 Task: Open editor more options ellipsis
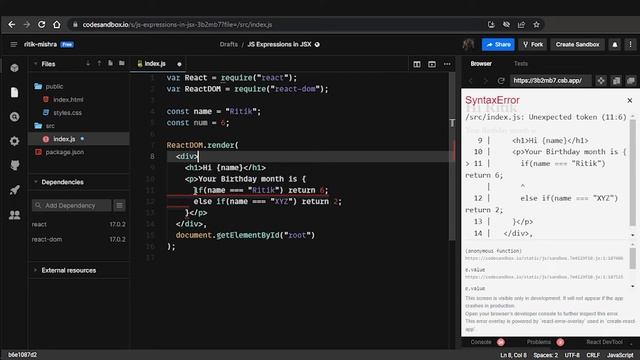[x=447, y=64]
